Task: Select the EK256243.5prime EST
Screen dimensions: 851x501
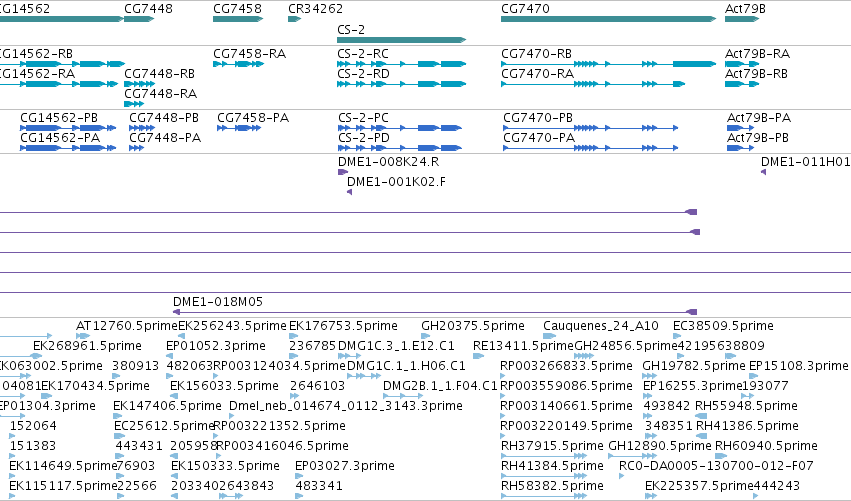Action: coord(182,336)
